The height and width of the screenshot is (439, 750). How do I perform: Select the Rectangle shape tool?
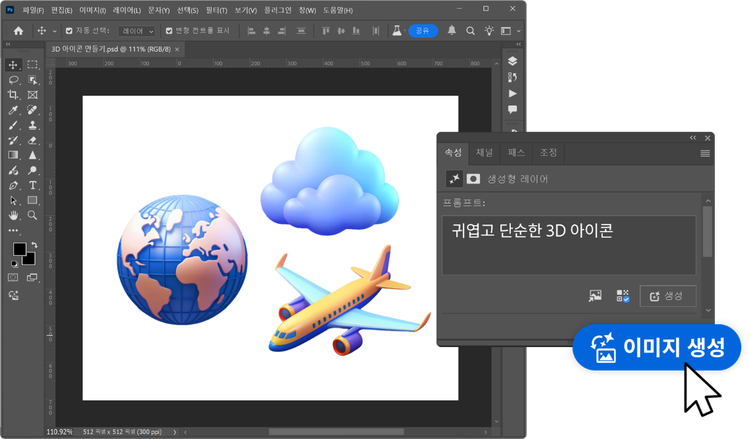pos(33,200)
